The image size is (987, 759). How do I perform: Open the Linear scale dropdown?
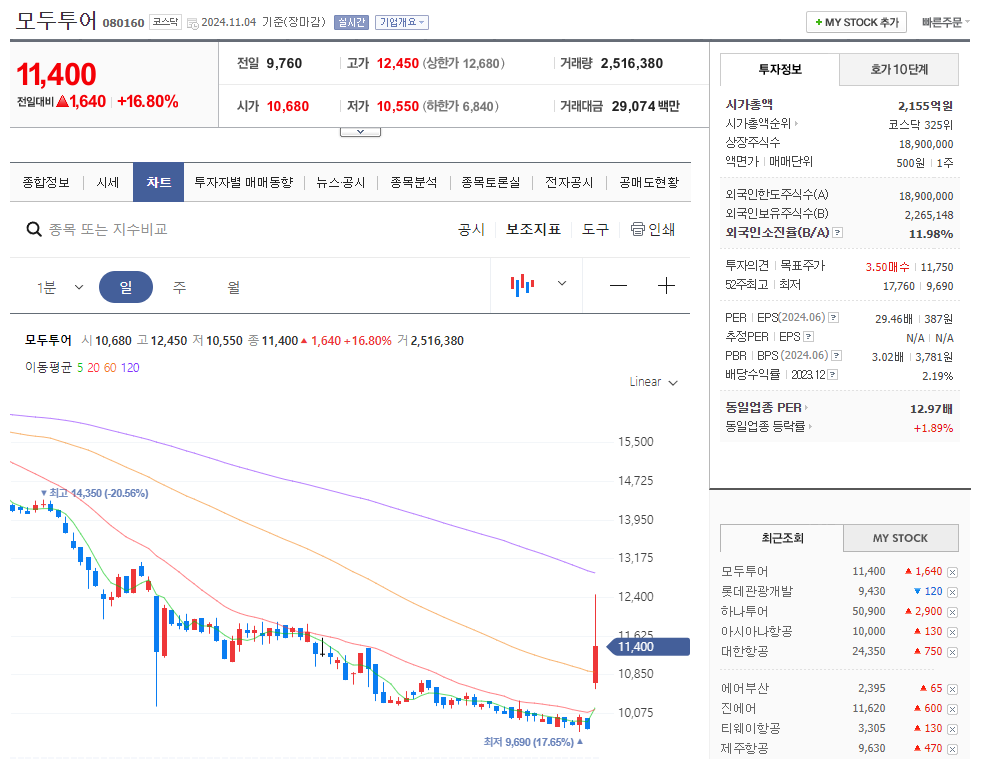tap(653, 382)
